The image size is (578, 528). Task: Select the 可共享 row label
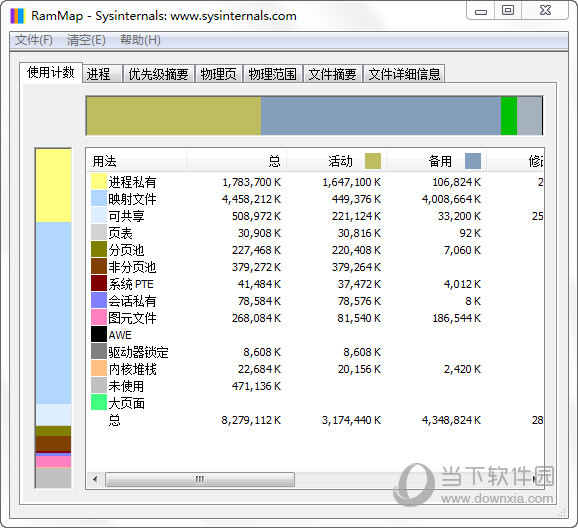click(126, 216)
